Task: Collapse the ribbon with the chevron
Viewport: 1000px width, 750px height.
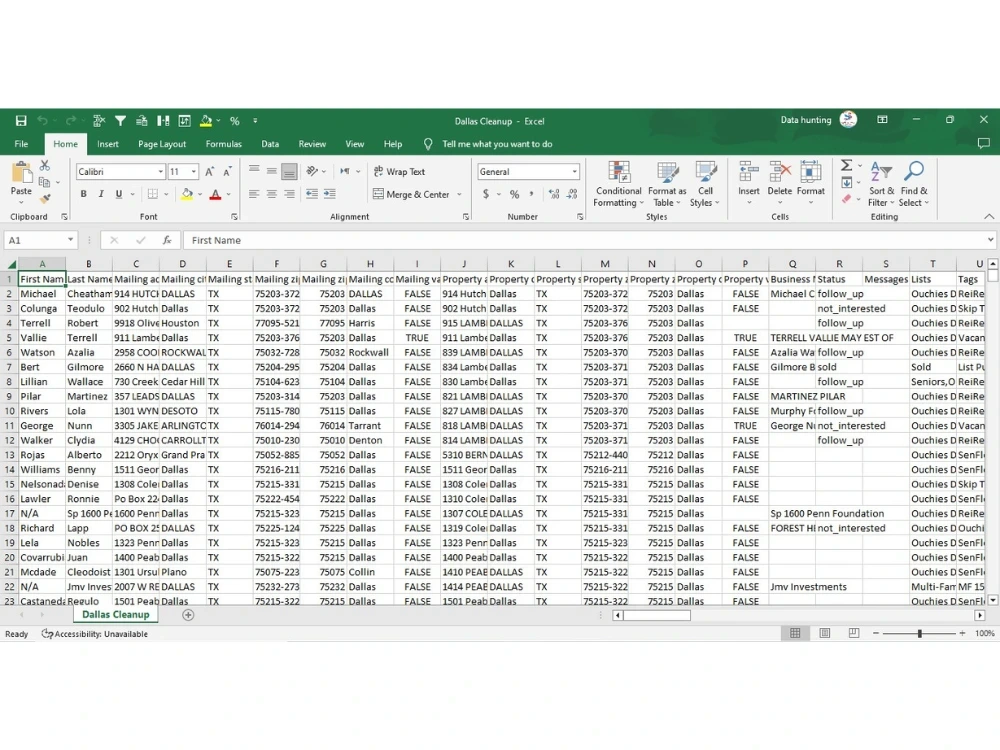Action: [x=989, y=217]
